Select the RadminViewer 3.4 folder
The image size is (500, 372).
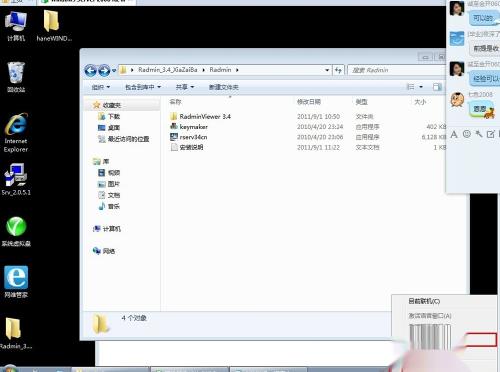200,116
